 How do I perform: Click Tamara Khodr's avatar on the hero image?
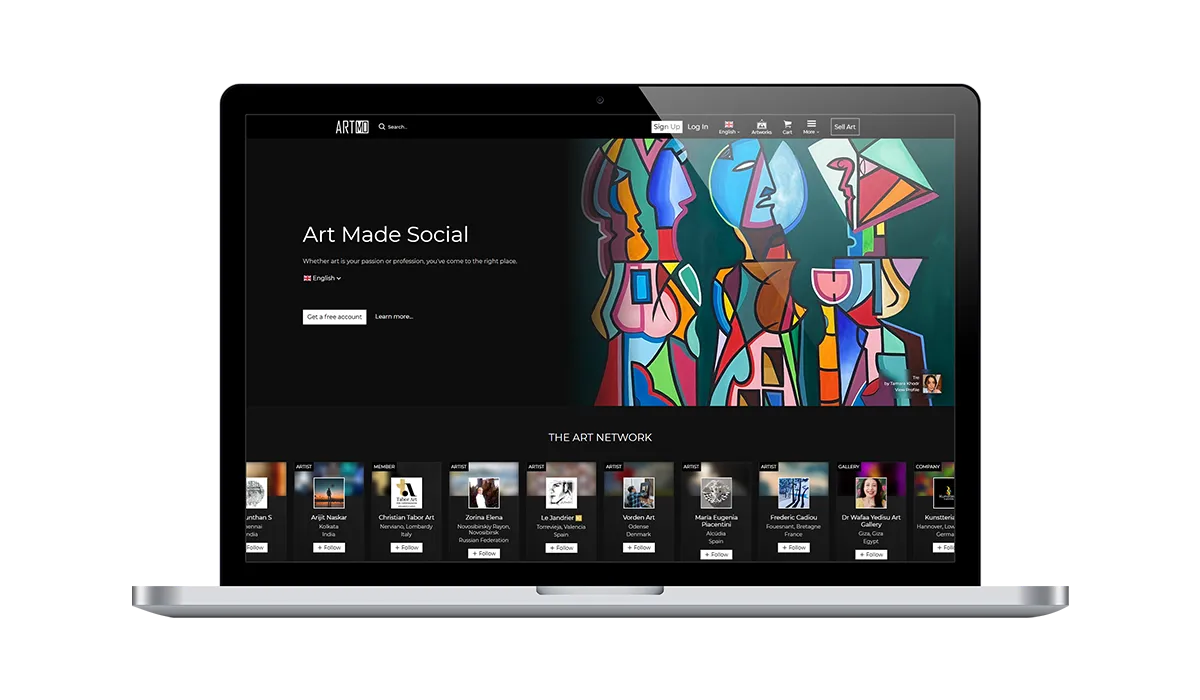[x=931, y=384]
